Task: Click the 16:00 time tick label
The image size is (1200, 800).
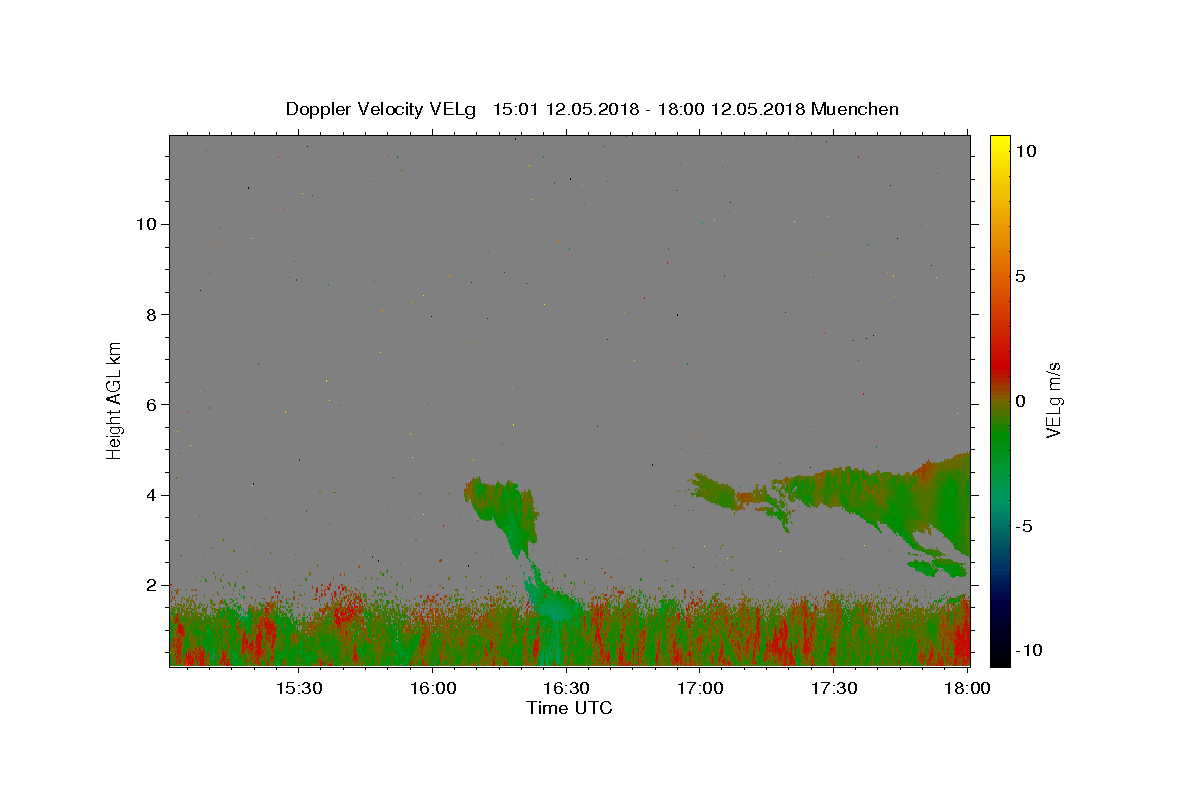Action: (433, 688)
